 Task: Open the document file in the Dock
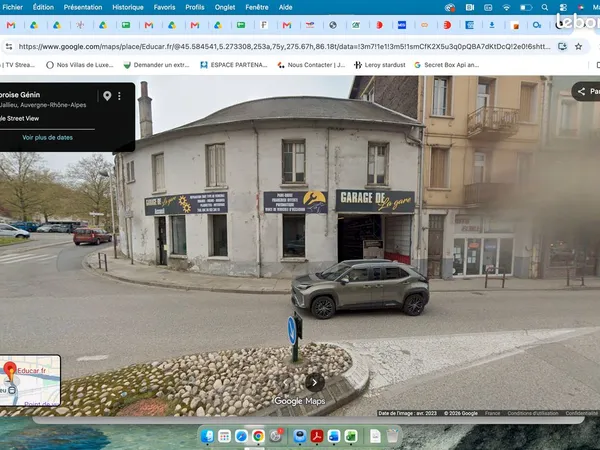click(x=375, y=436)
